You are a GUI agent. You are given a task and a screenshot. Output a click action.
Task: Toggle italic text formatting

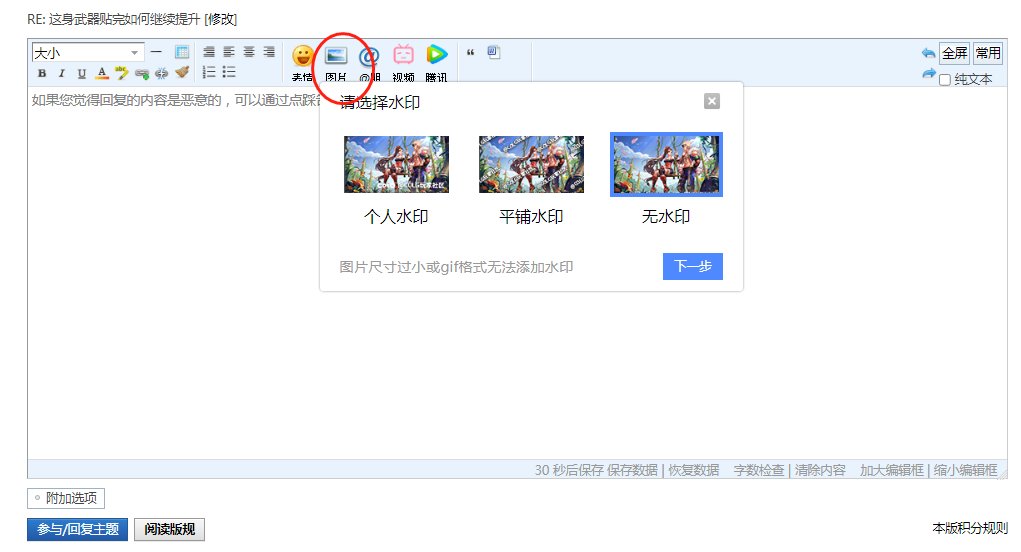(61, 73)
